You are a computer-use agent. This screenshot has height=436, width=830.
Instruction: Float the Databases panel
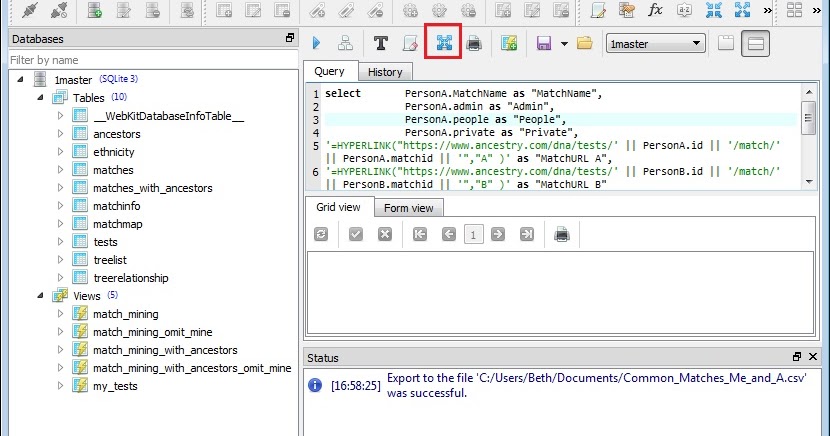[290, 38]
